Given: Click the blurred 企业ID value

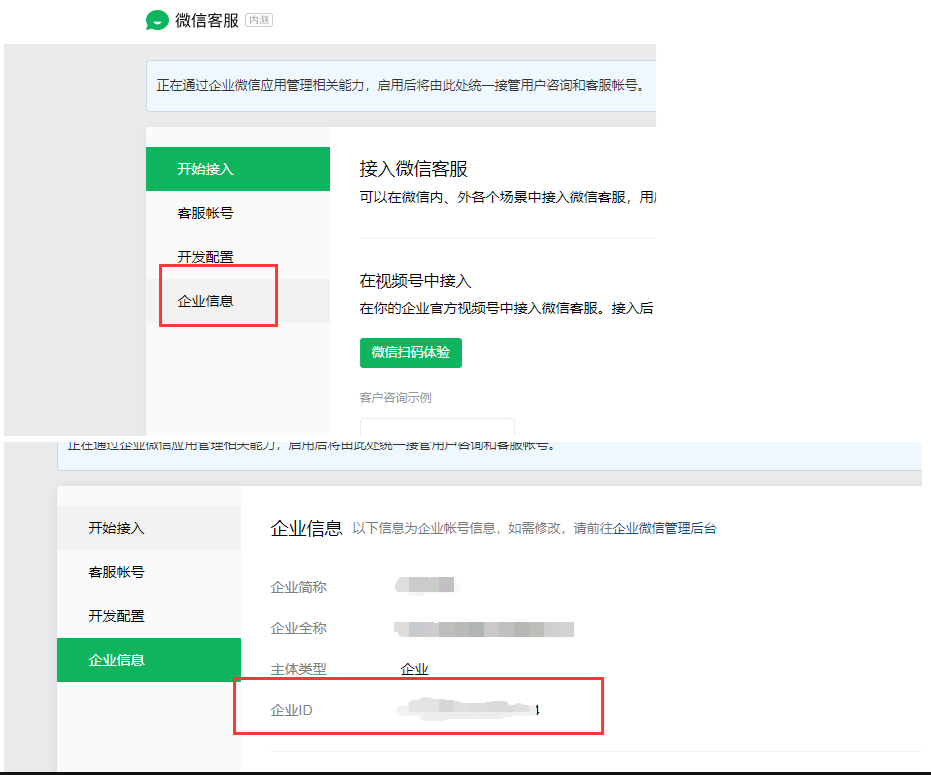Looking at the screenshot, I should pyautogui.click(x=468, y=709).
